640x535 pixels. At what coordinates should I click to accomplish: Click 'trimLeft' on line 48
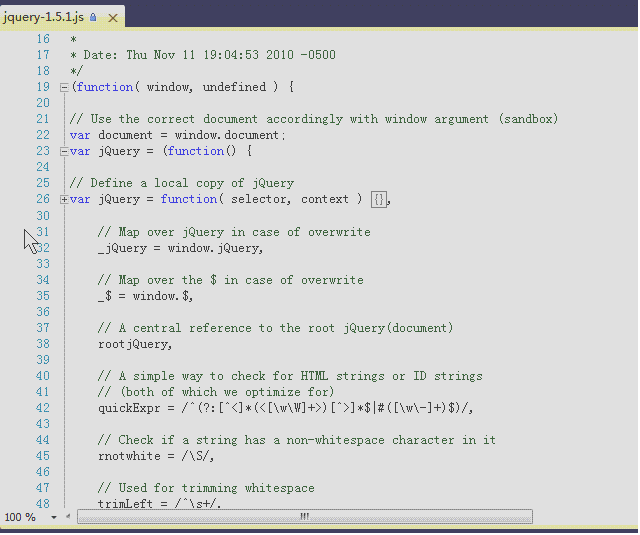tap(125, 504)
